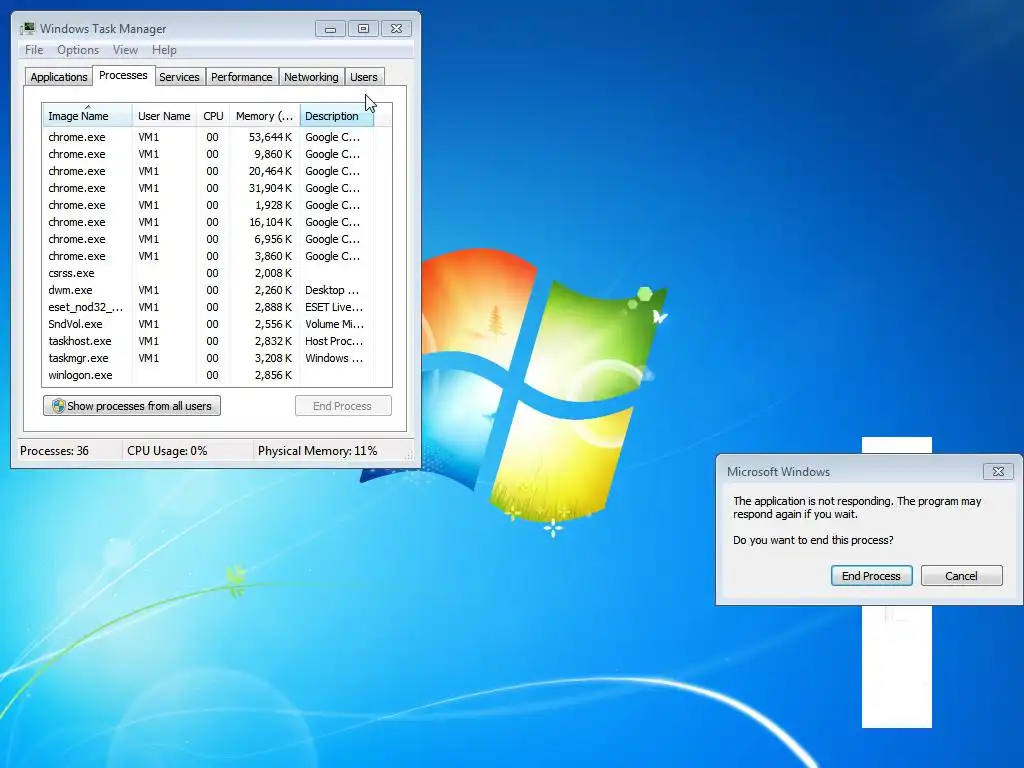
Task: Click the 2,008 K memory value
Action: tap(273, 273)
